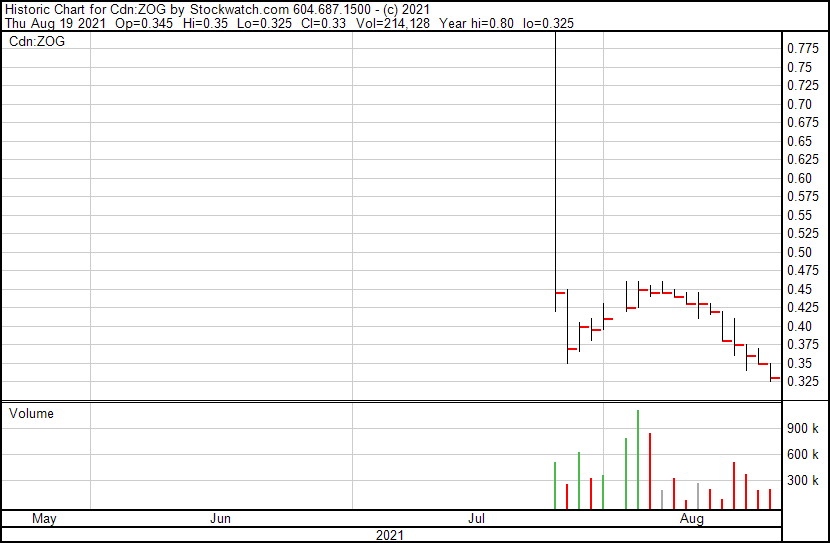Select the 0.525 price axis label

click(x=802, y=233)
